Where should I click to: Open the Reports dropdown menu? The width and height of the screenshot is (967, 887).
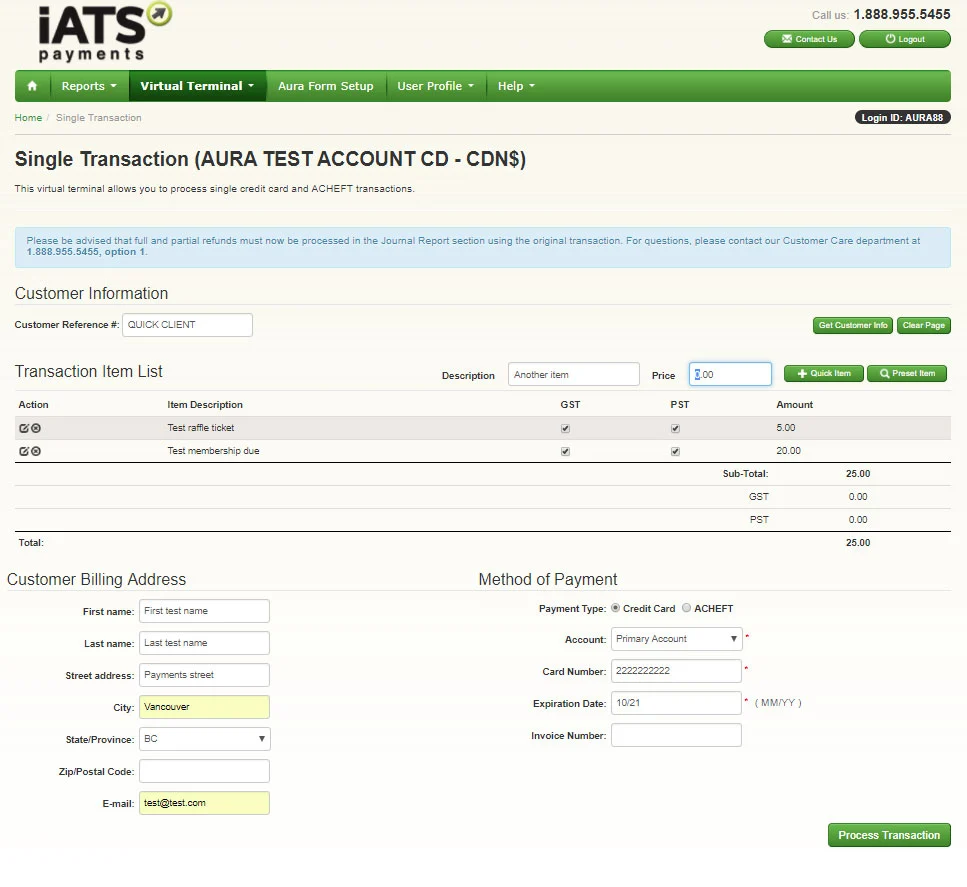89,86
